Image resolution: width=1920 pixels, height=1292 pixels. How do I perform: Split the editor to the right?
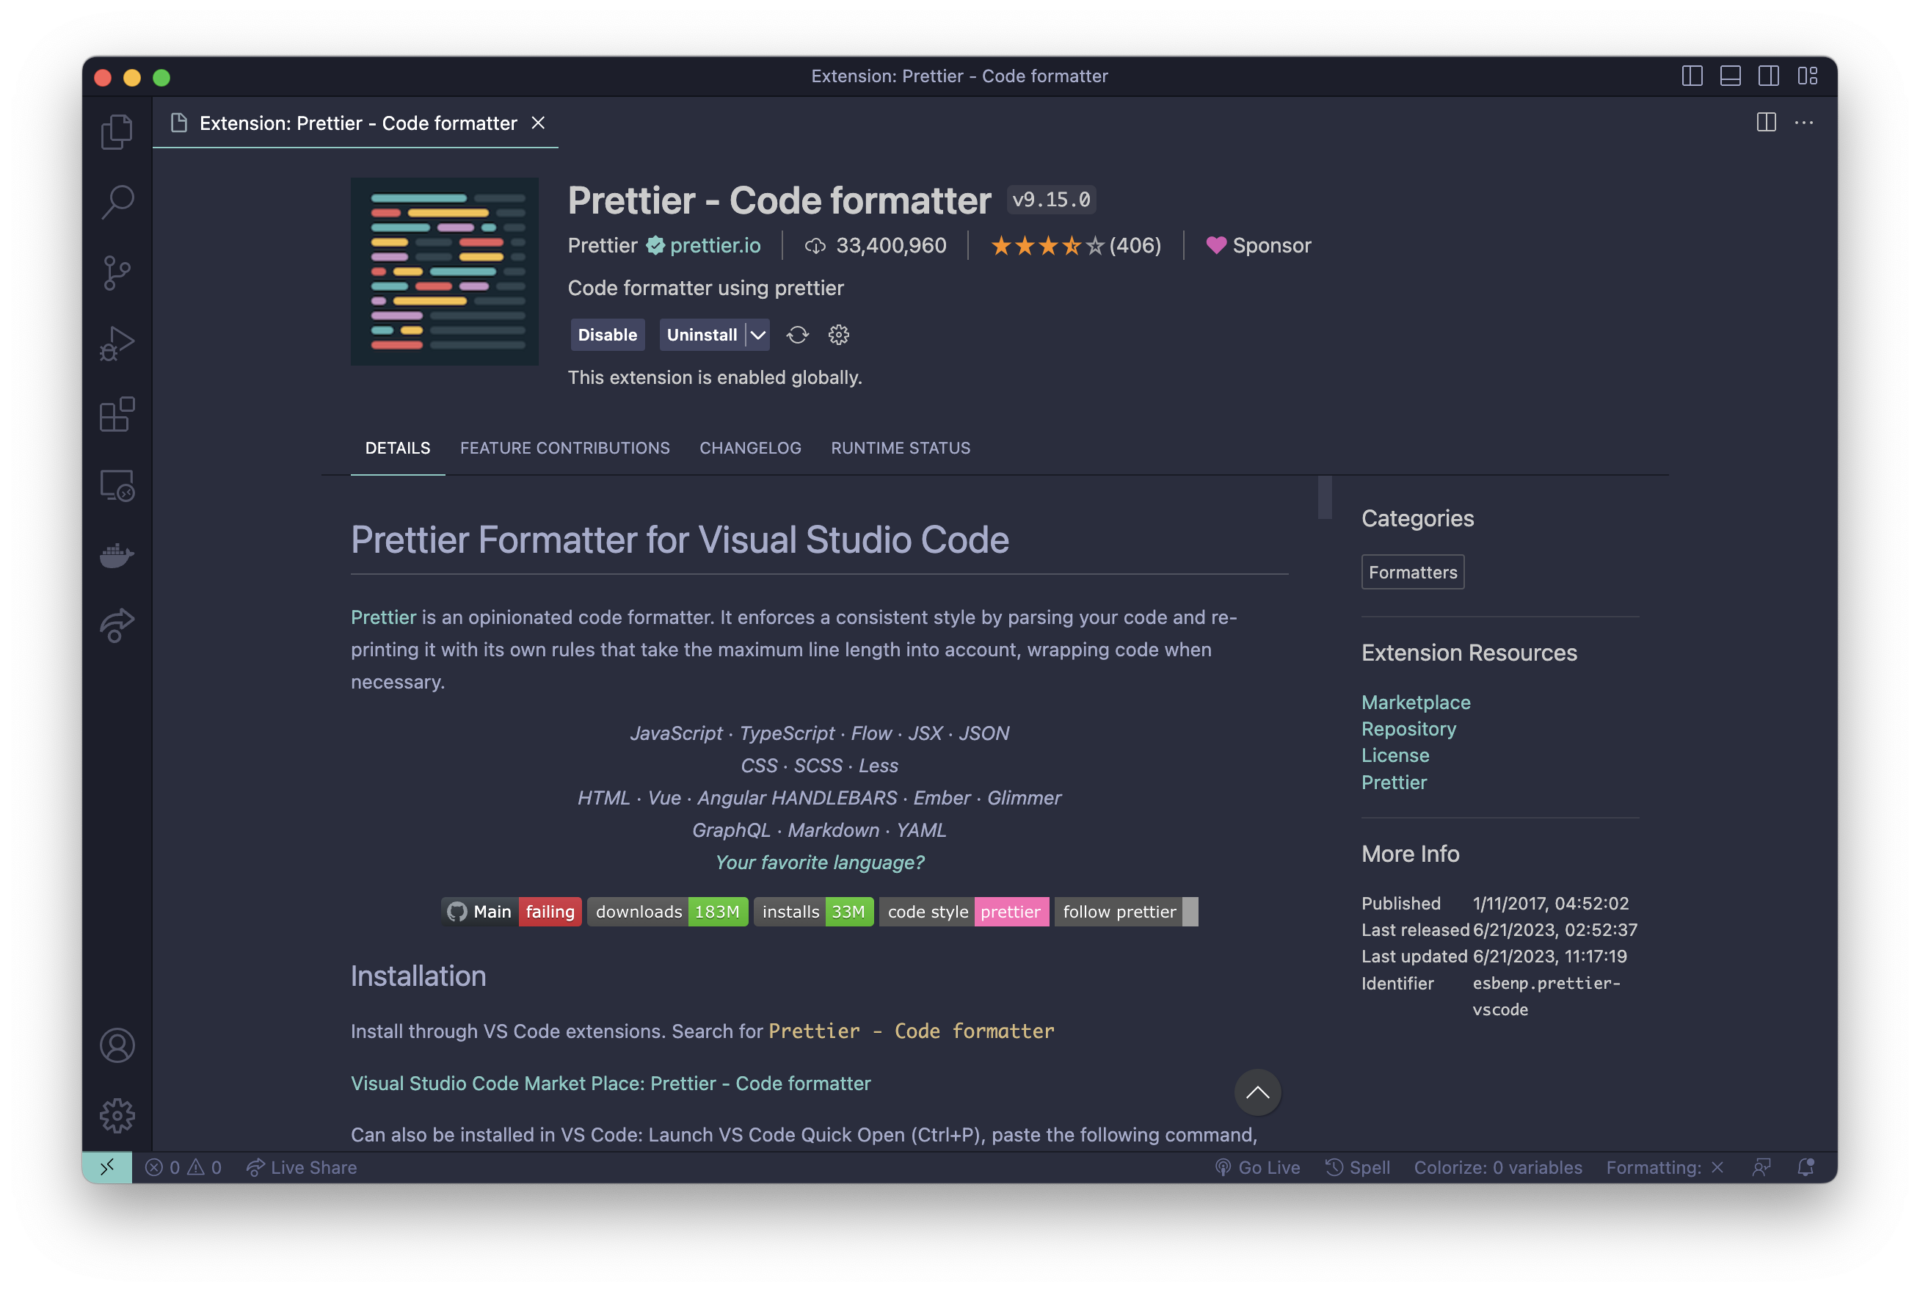click(x=1767, y=122)
